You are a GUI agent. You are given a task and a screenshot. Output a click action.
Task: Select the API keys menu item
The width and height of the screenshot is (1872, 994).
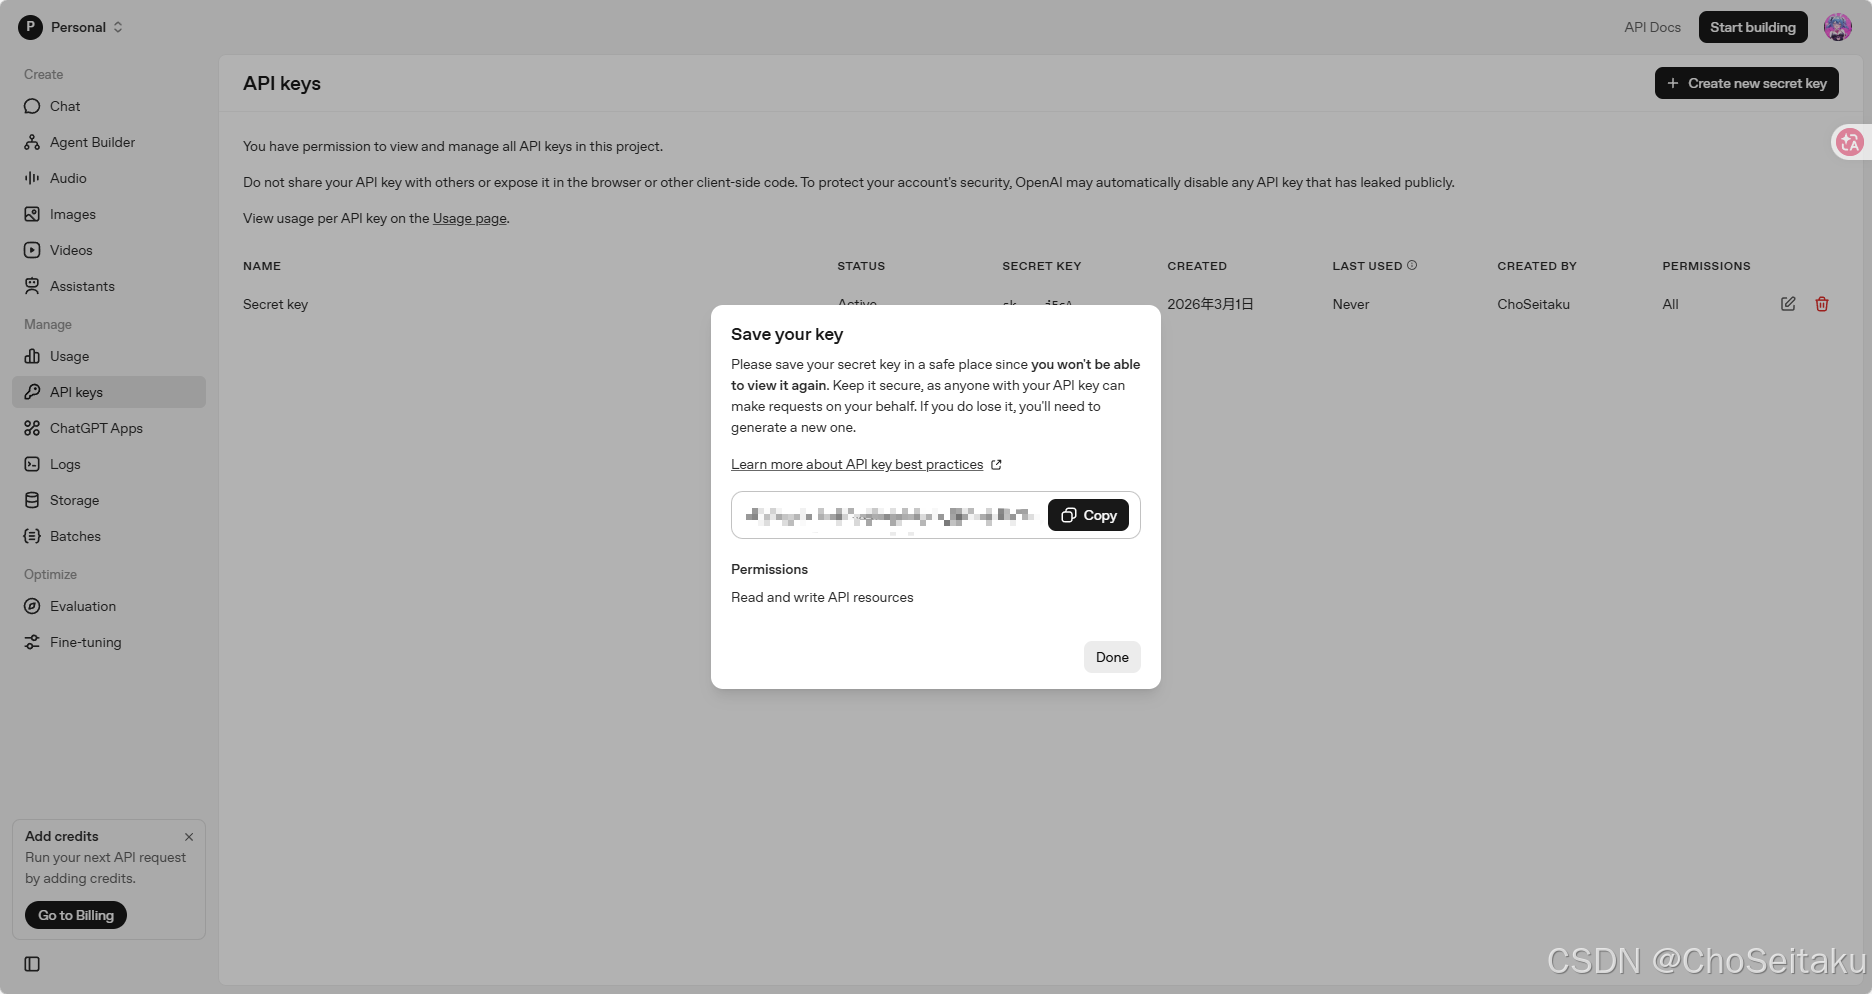[x=109, y=392]
